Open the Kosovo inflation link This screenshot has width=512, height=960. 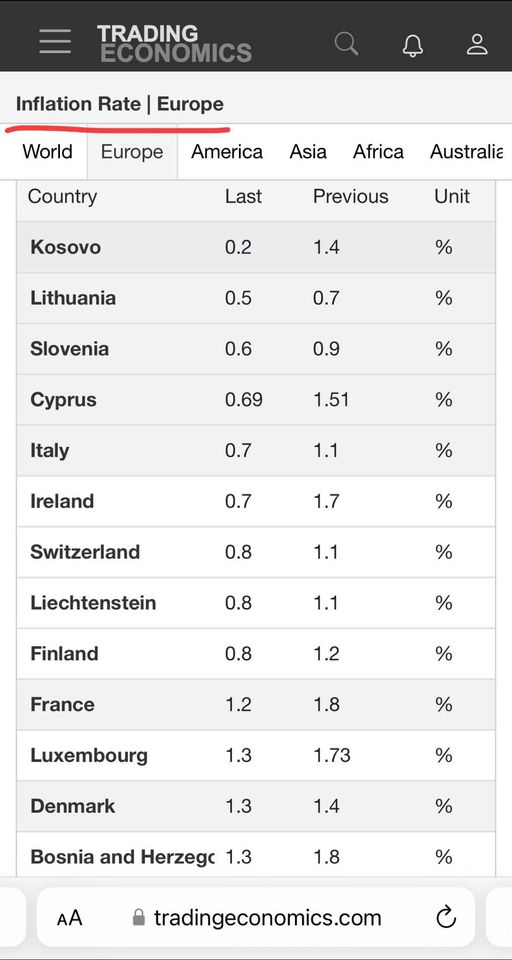click(x=66, y=247)
